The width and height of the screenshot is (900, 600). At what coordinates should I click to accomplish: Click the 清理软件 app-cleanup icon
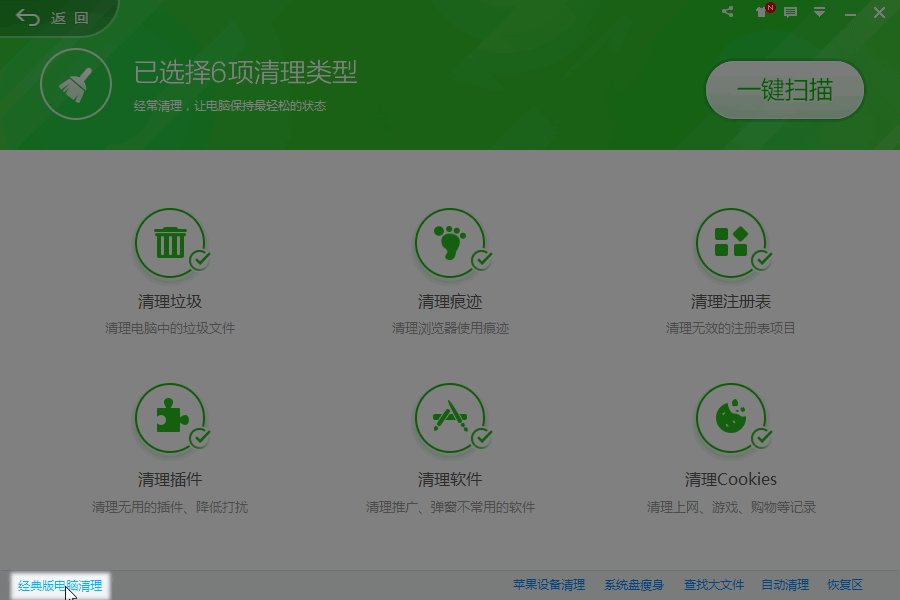[452, 418]
